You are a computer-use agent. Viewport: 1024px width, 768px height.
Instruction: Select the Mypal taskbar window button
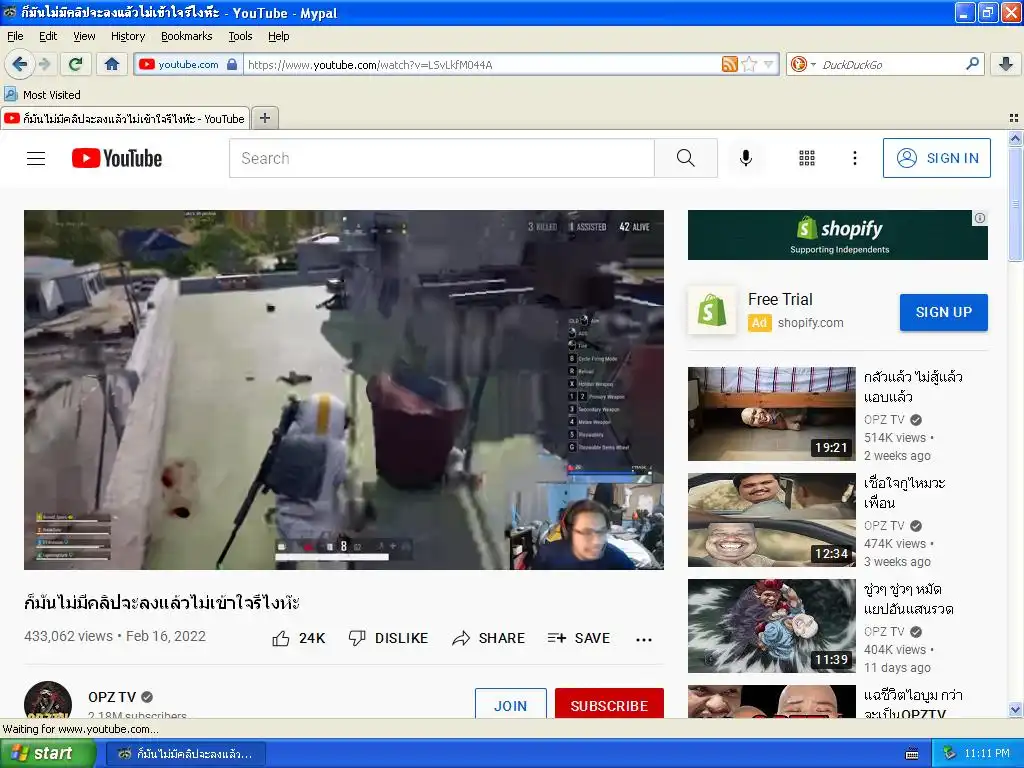(x=186, y=754)
